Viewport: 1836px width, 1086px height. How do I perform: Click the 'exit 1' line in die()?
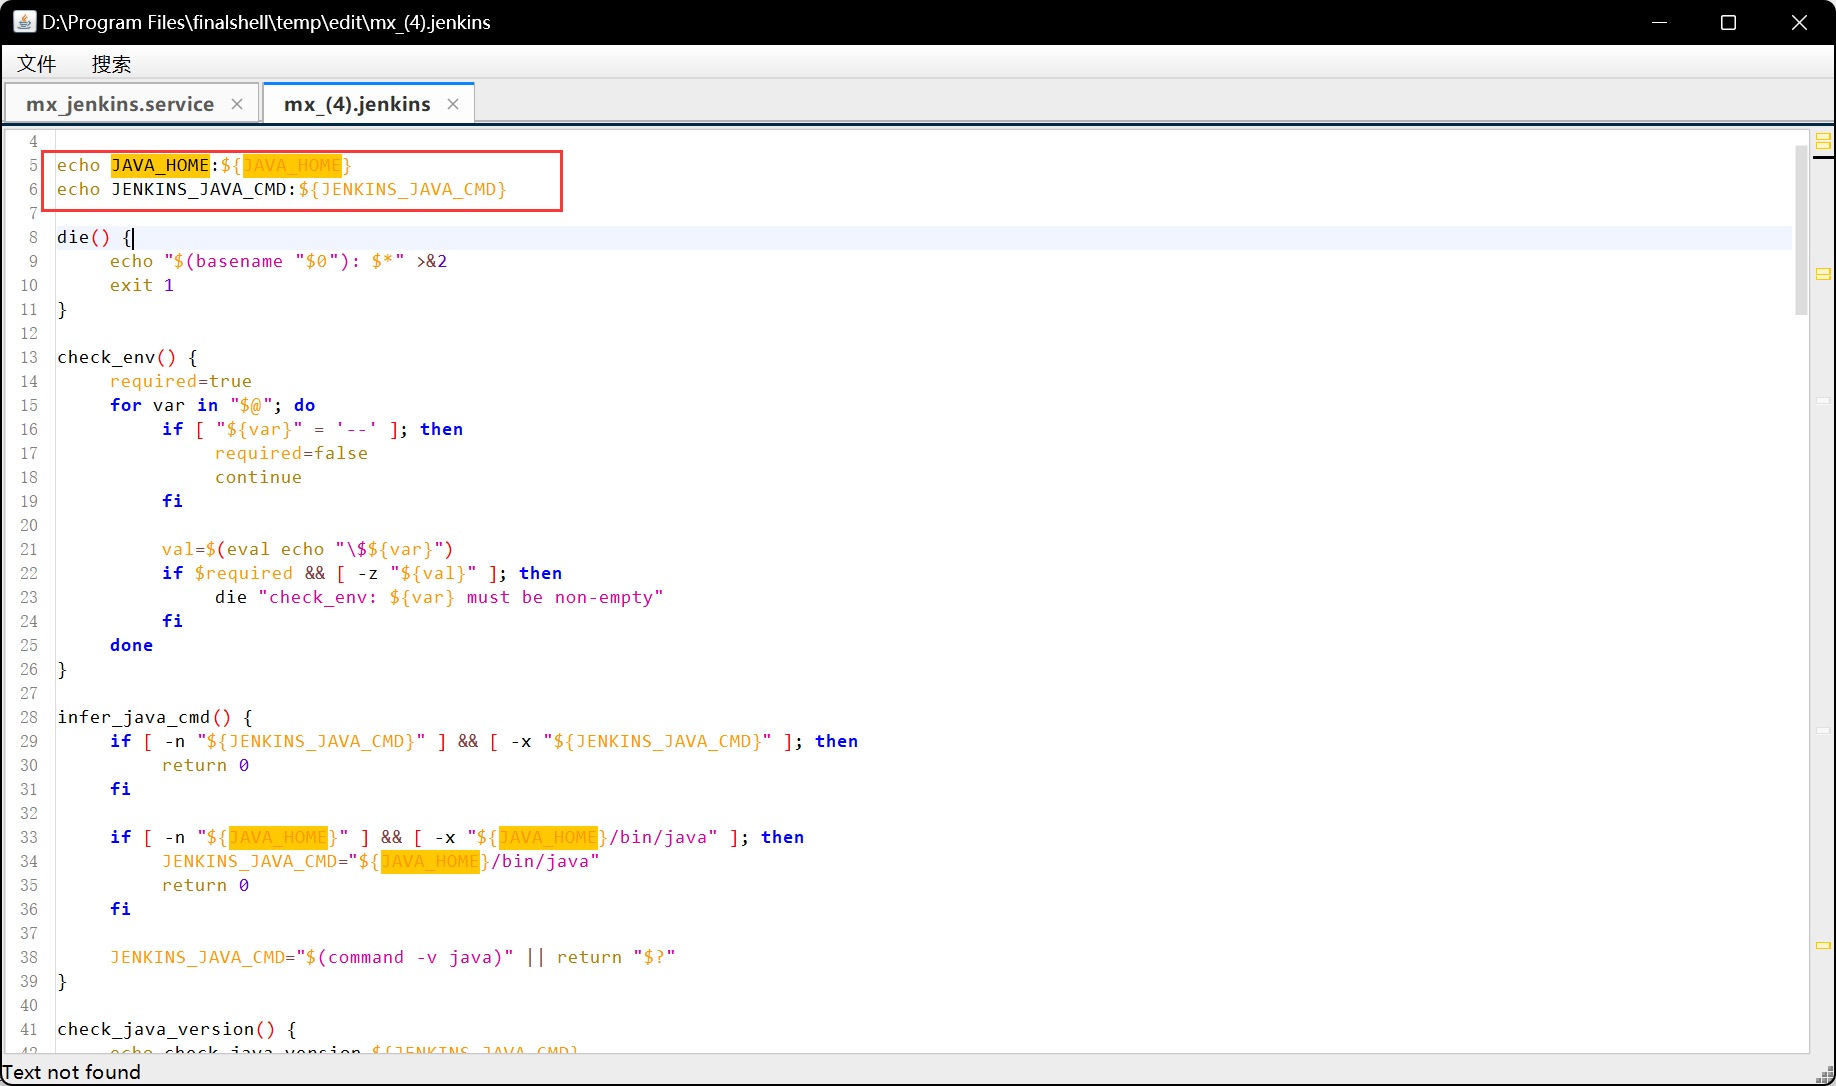click(x=142, y=285)
